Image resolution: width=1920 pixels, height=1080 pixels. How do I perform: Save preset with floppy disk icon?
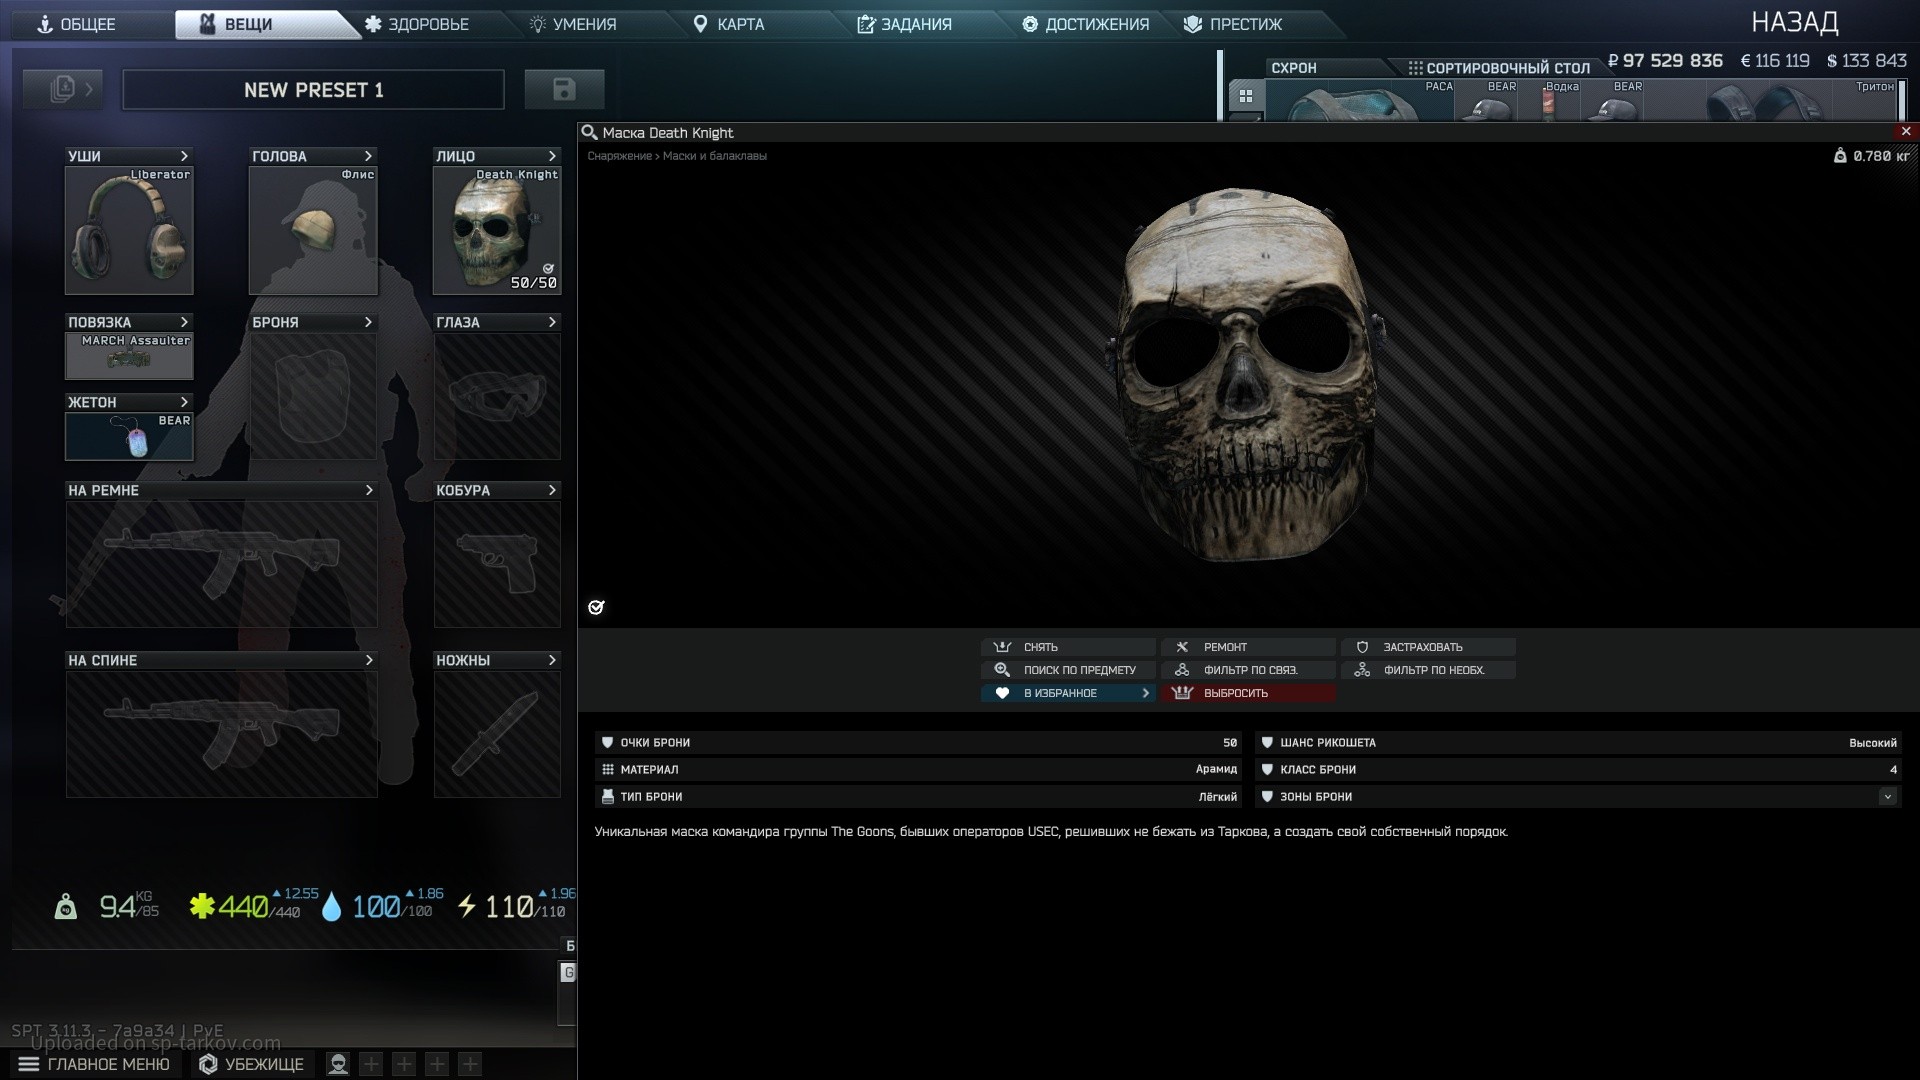[x=564, y=89]
